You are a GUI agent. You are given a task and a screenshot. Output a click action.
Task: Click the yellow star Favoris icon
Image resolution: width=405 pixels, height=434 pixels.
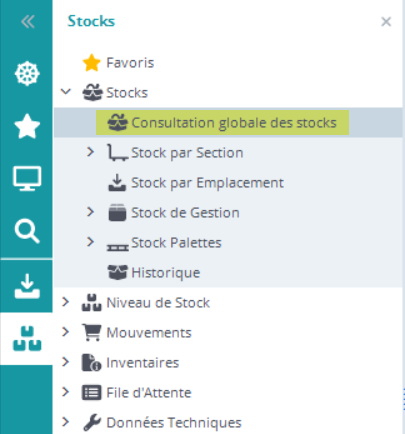click(x=91, y=63)
